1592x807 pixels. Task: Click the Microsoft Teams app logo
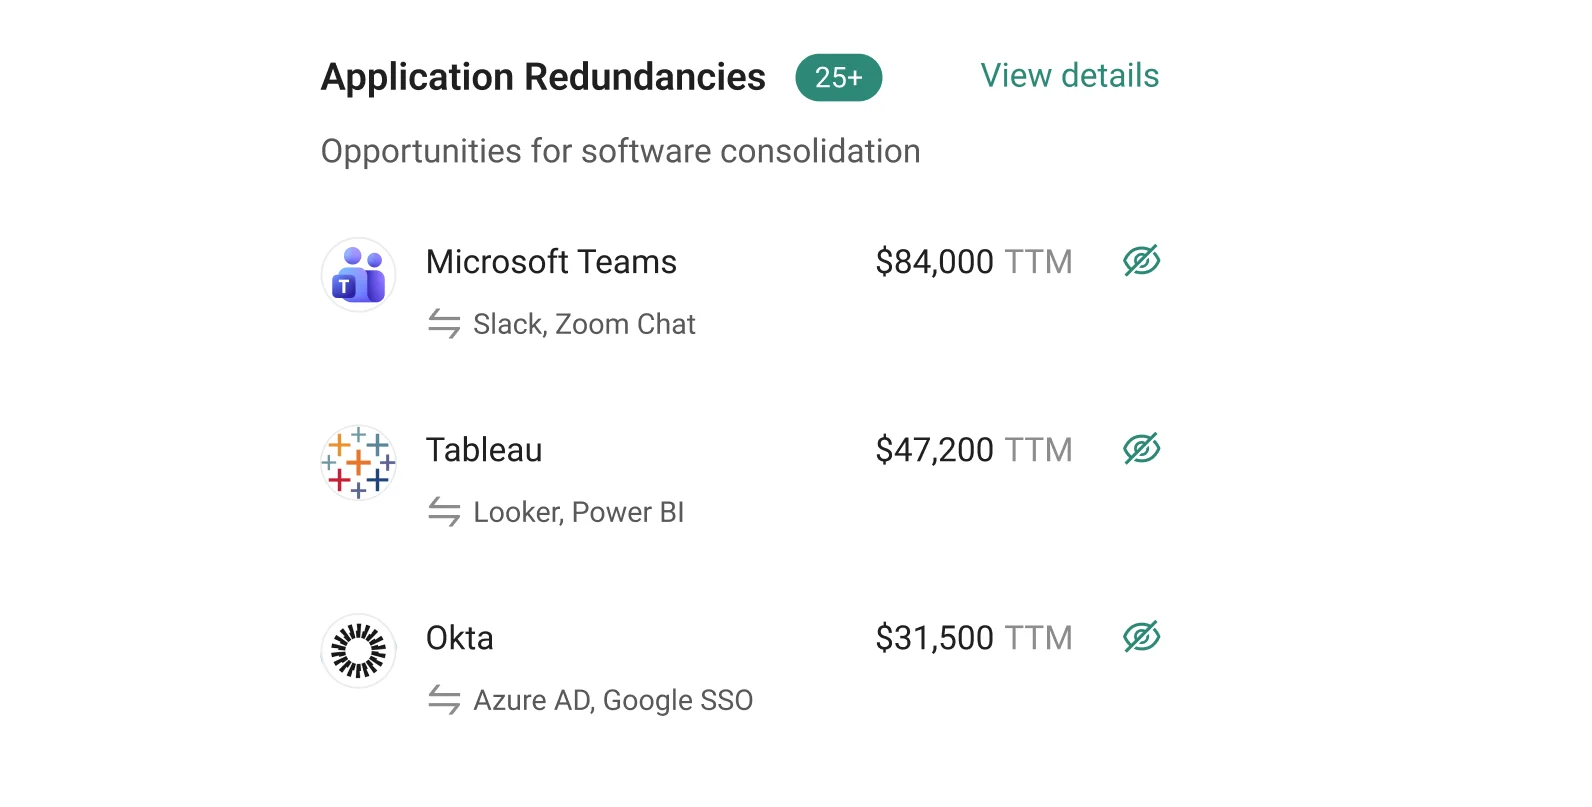tap(358, 275)
